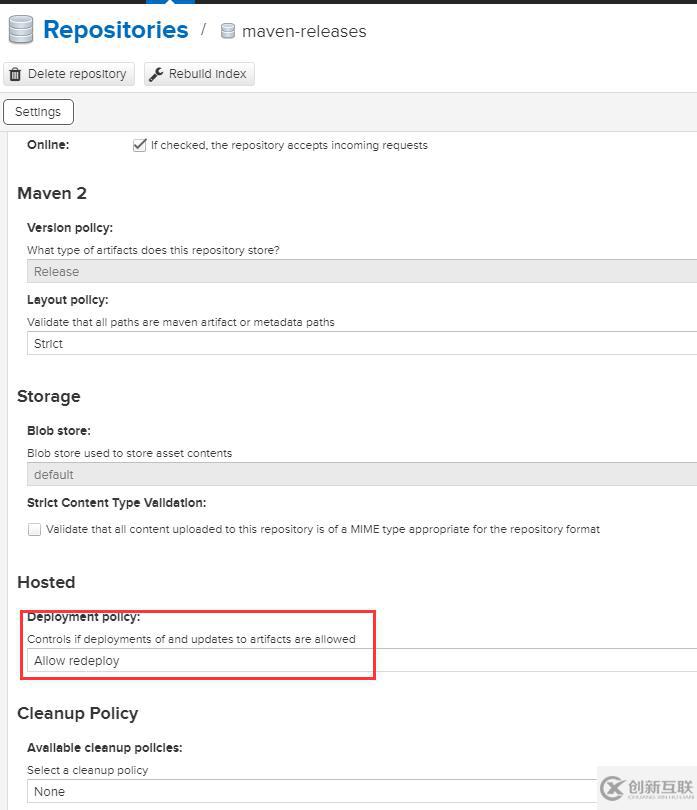The image size is (697, 810).
Task: Open the Layout policy Strict dropdown
Action: (362, 344)
